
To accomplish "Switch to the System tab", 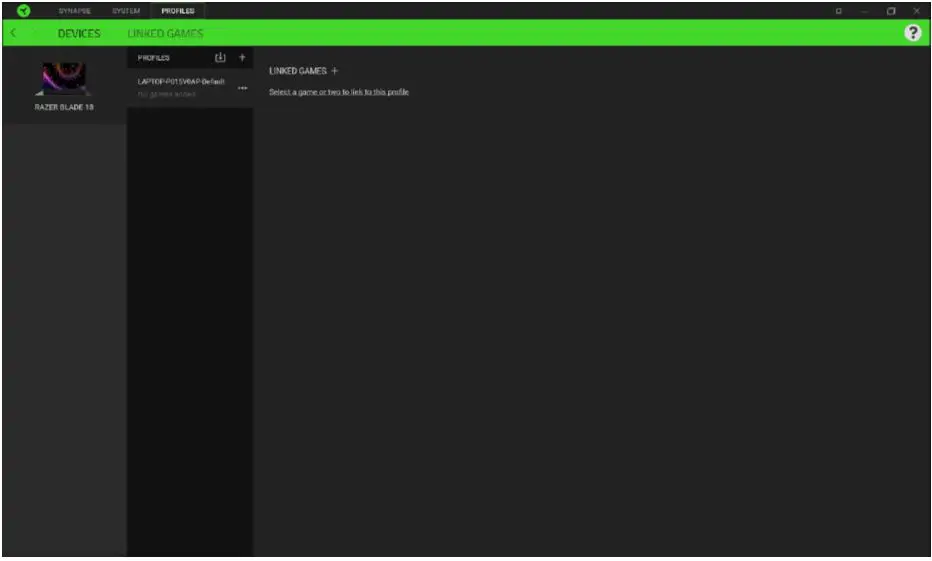I will pyautogui.click(x=126, y=11).
